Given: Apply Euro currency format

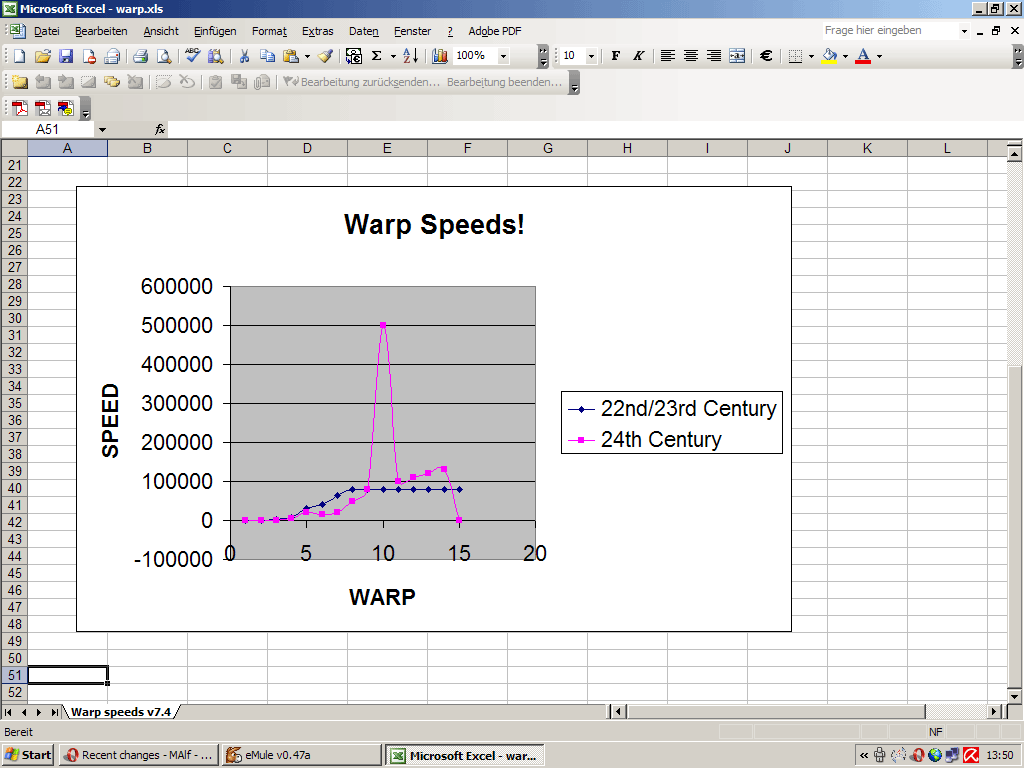Looking at the screenshot, I should pyautogui.click(x=766, y=56).
